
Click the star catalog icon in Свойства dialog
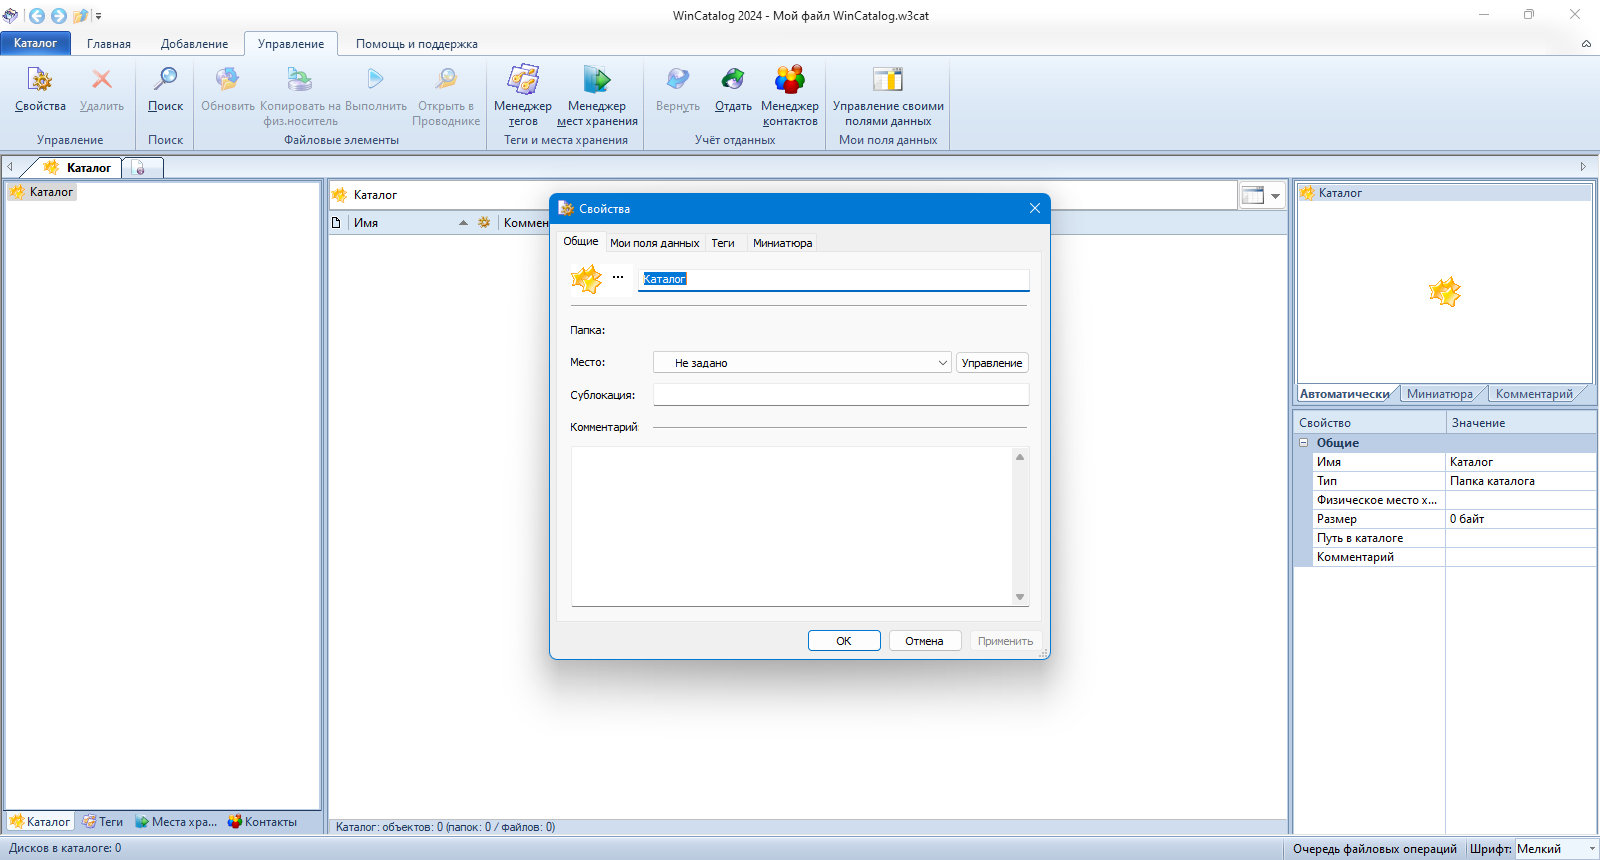(587, 279)
